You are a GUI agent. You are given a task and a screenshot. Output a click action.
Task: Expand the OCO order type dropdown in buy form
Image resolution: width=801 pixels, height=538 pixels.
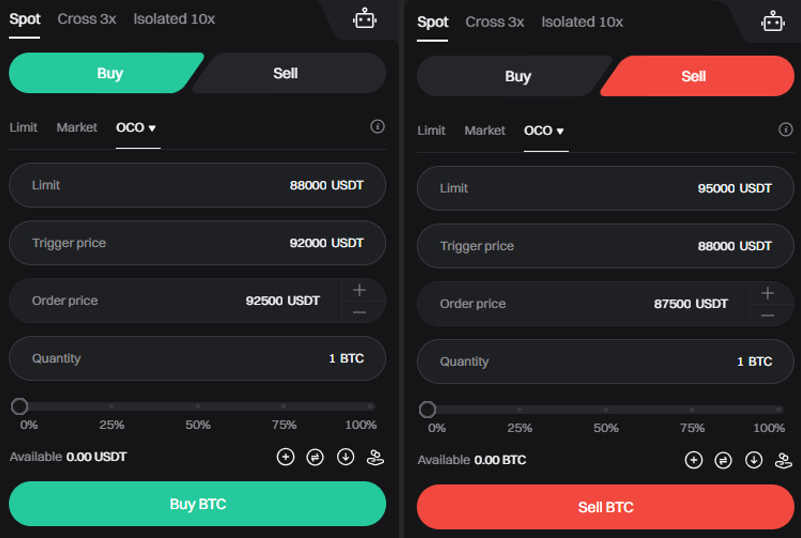point(137,128)
